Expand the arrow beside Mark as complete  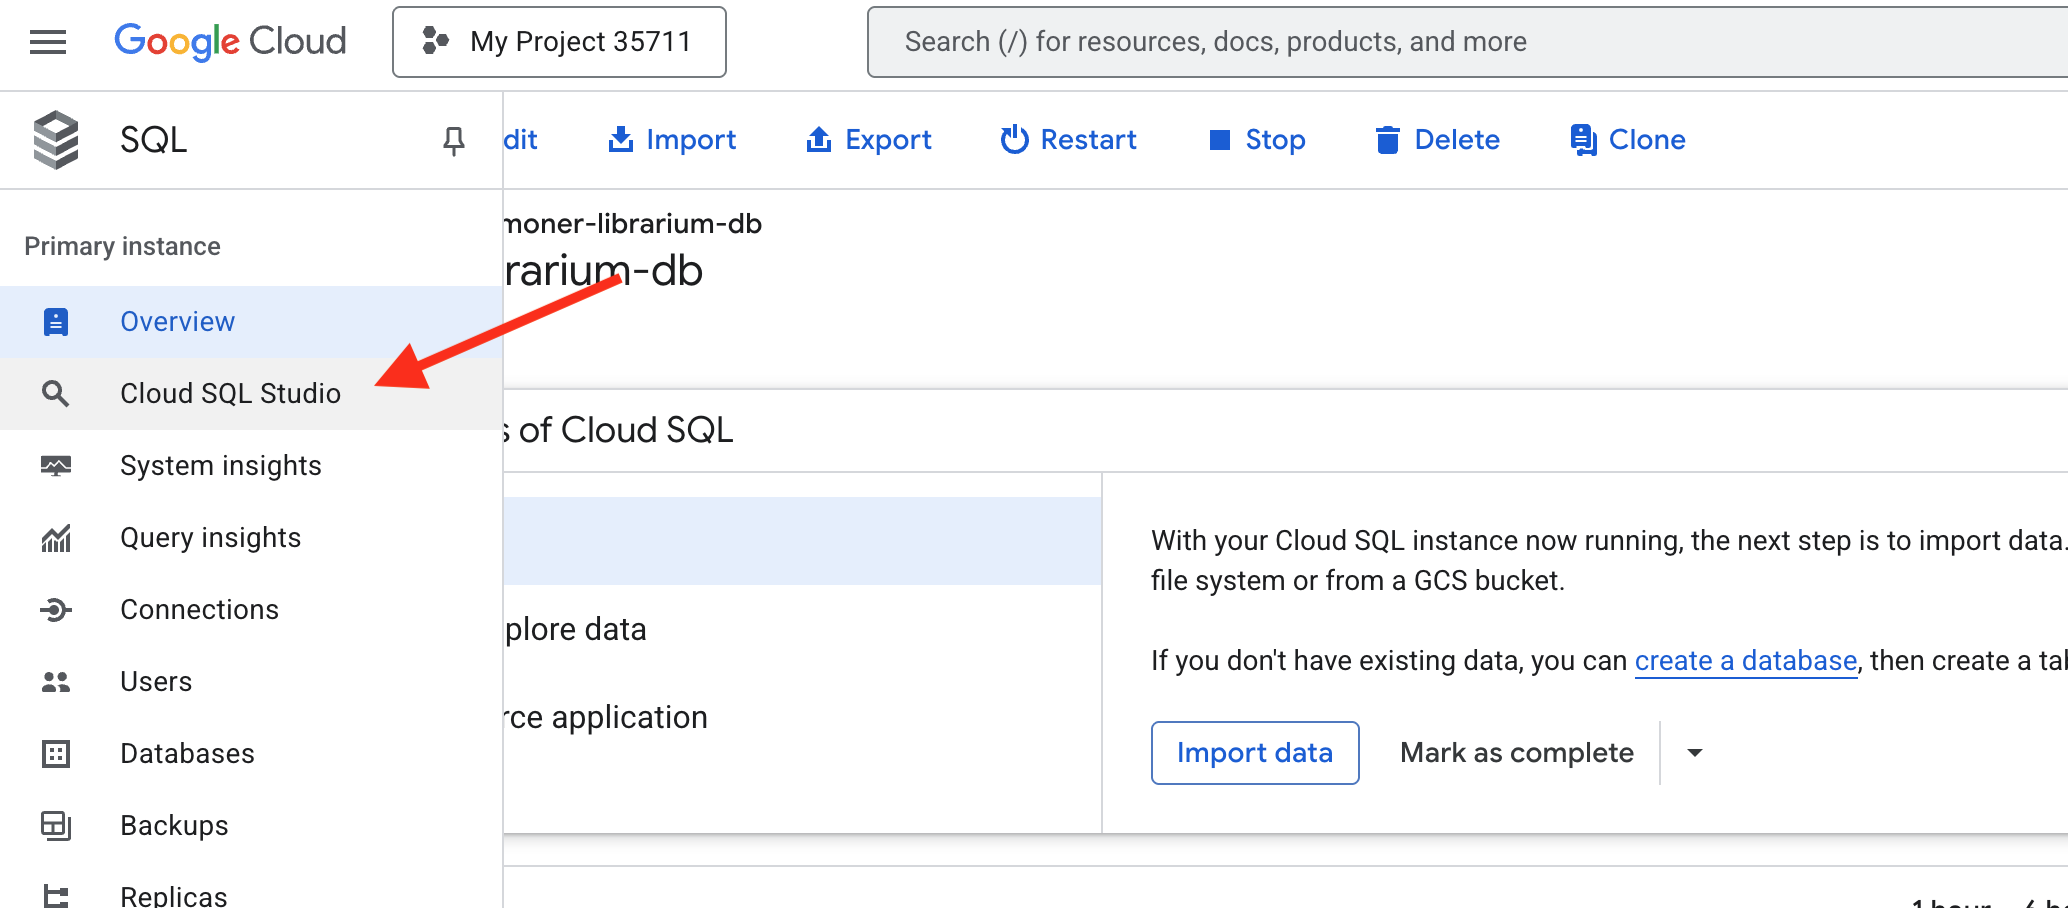[1694, 753]
